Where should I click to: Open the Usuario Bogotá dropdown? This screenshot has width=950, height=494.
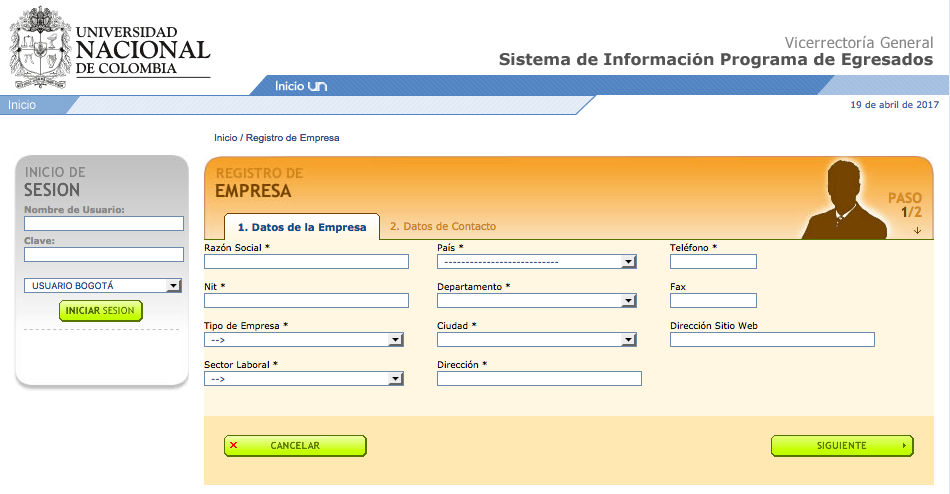[103, 285]
